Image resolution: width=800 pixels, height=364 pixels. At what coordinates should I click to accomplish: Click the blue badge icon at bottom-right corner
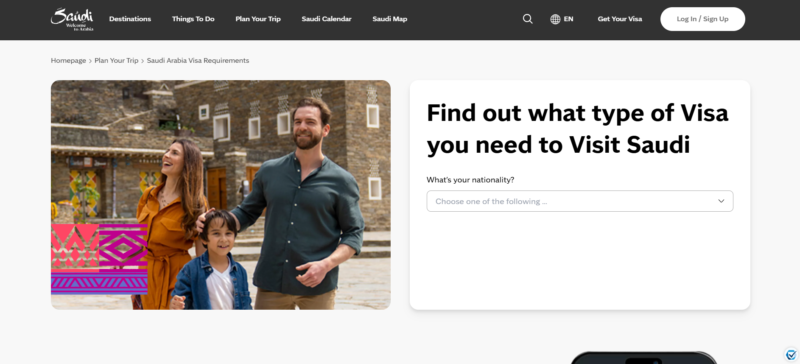click(x=791, y=354)
